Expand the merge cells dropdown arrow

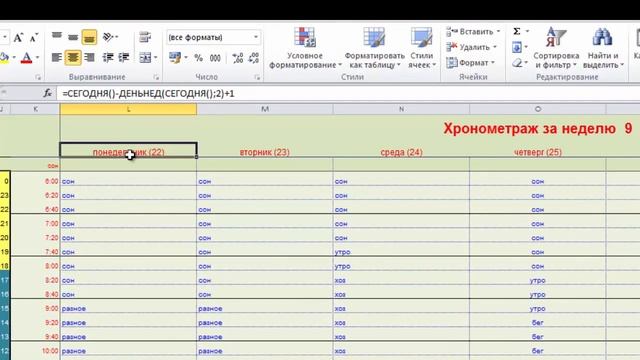pyautogui.click(x=156, y=58)
